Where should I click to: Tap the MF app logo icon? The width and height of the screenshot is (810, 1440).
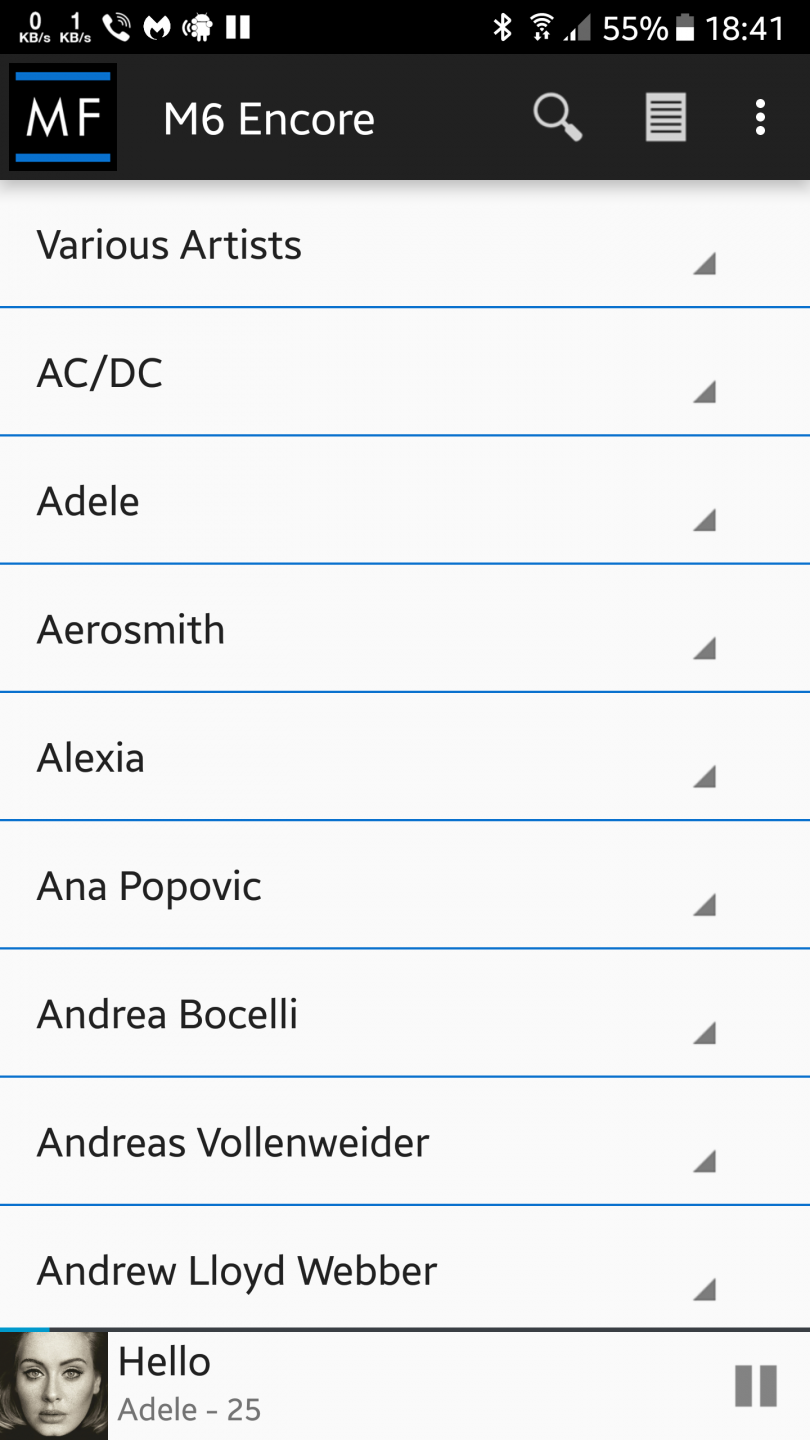click(63, 117)
